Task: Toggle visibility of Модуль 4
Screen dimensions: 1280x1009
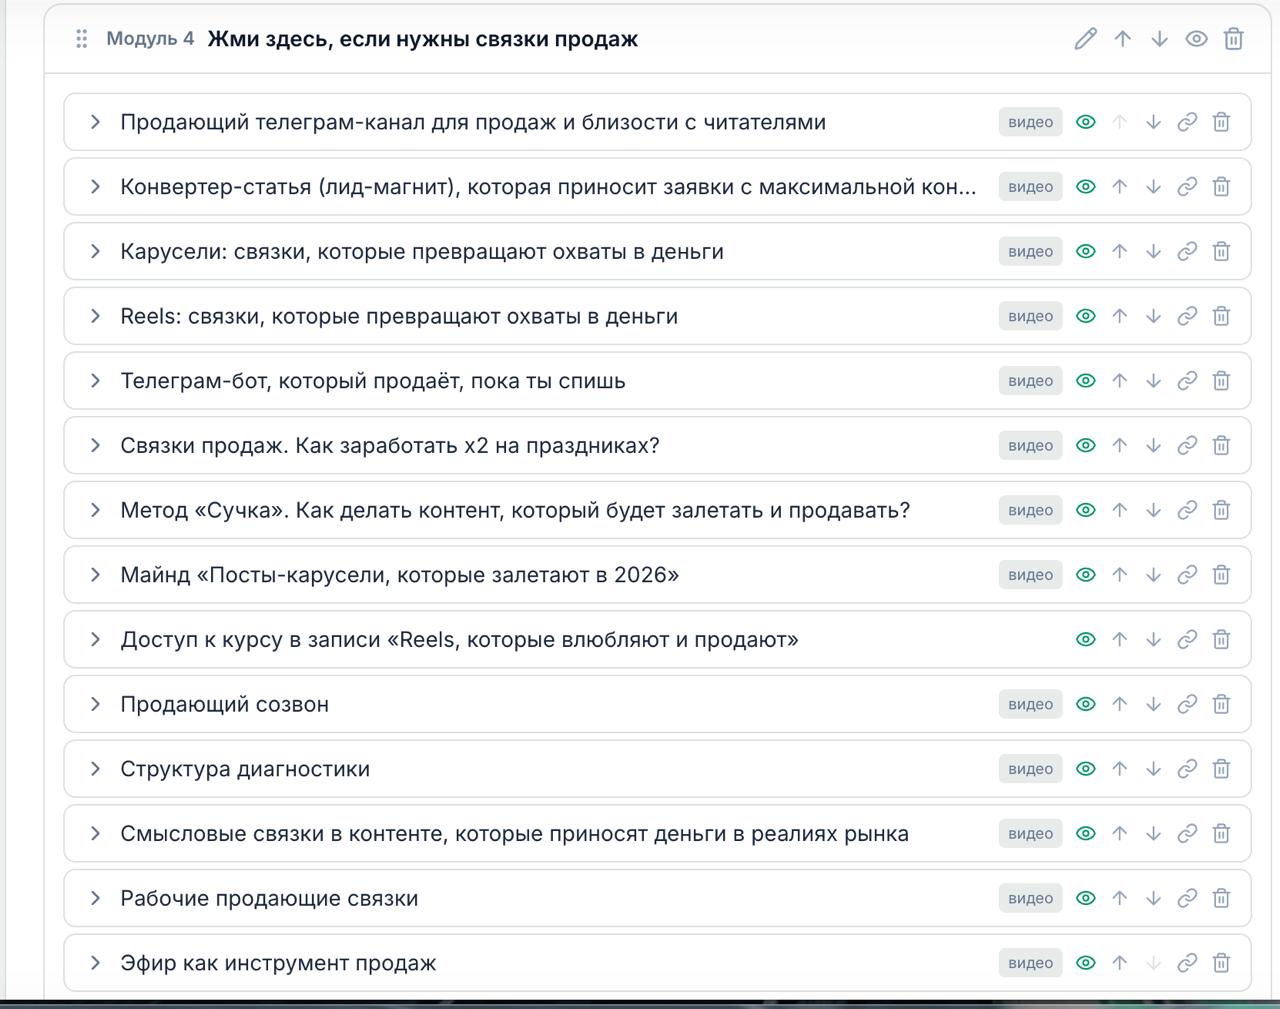Action: point(1196,39)
